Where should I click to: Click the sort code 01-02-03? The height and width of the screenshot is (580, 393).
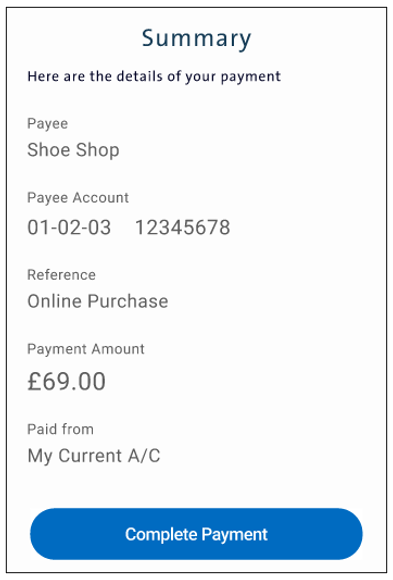pos(69,227)
